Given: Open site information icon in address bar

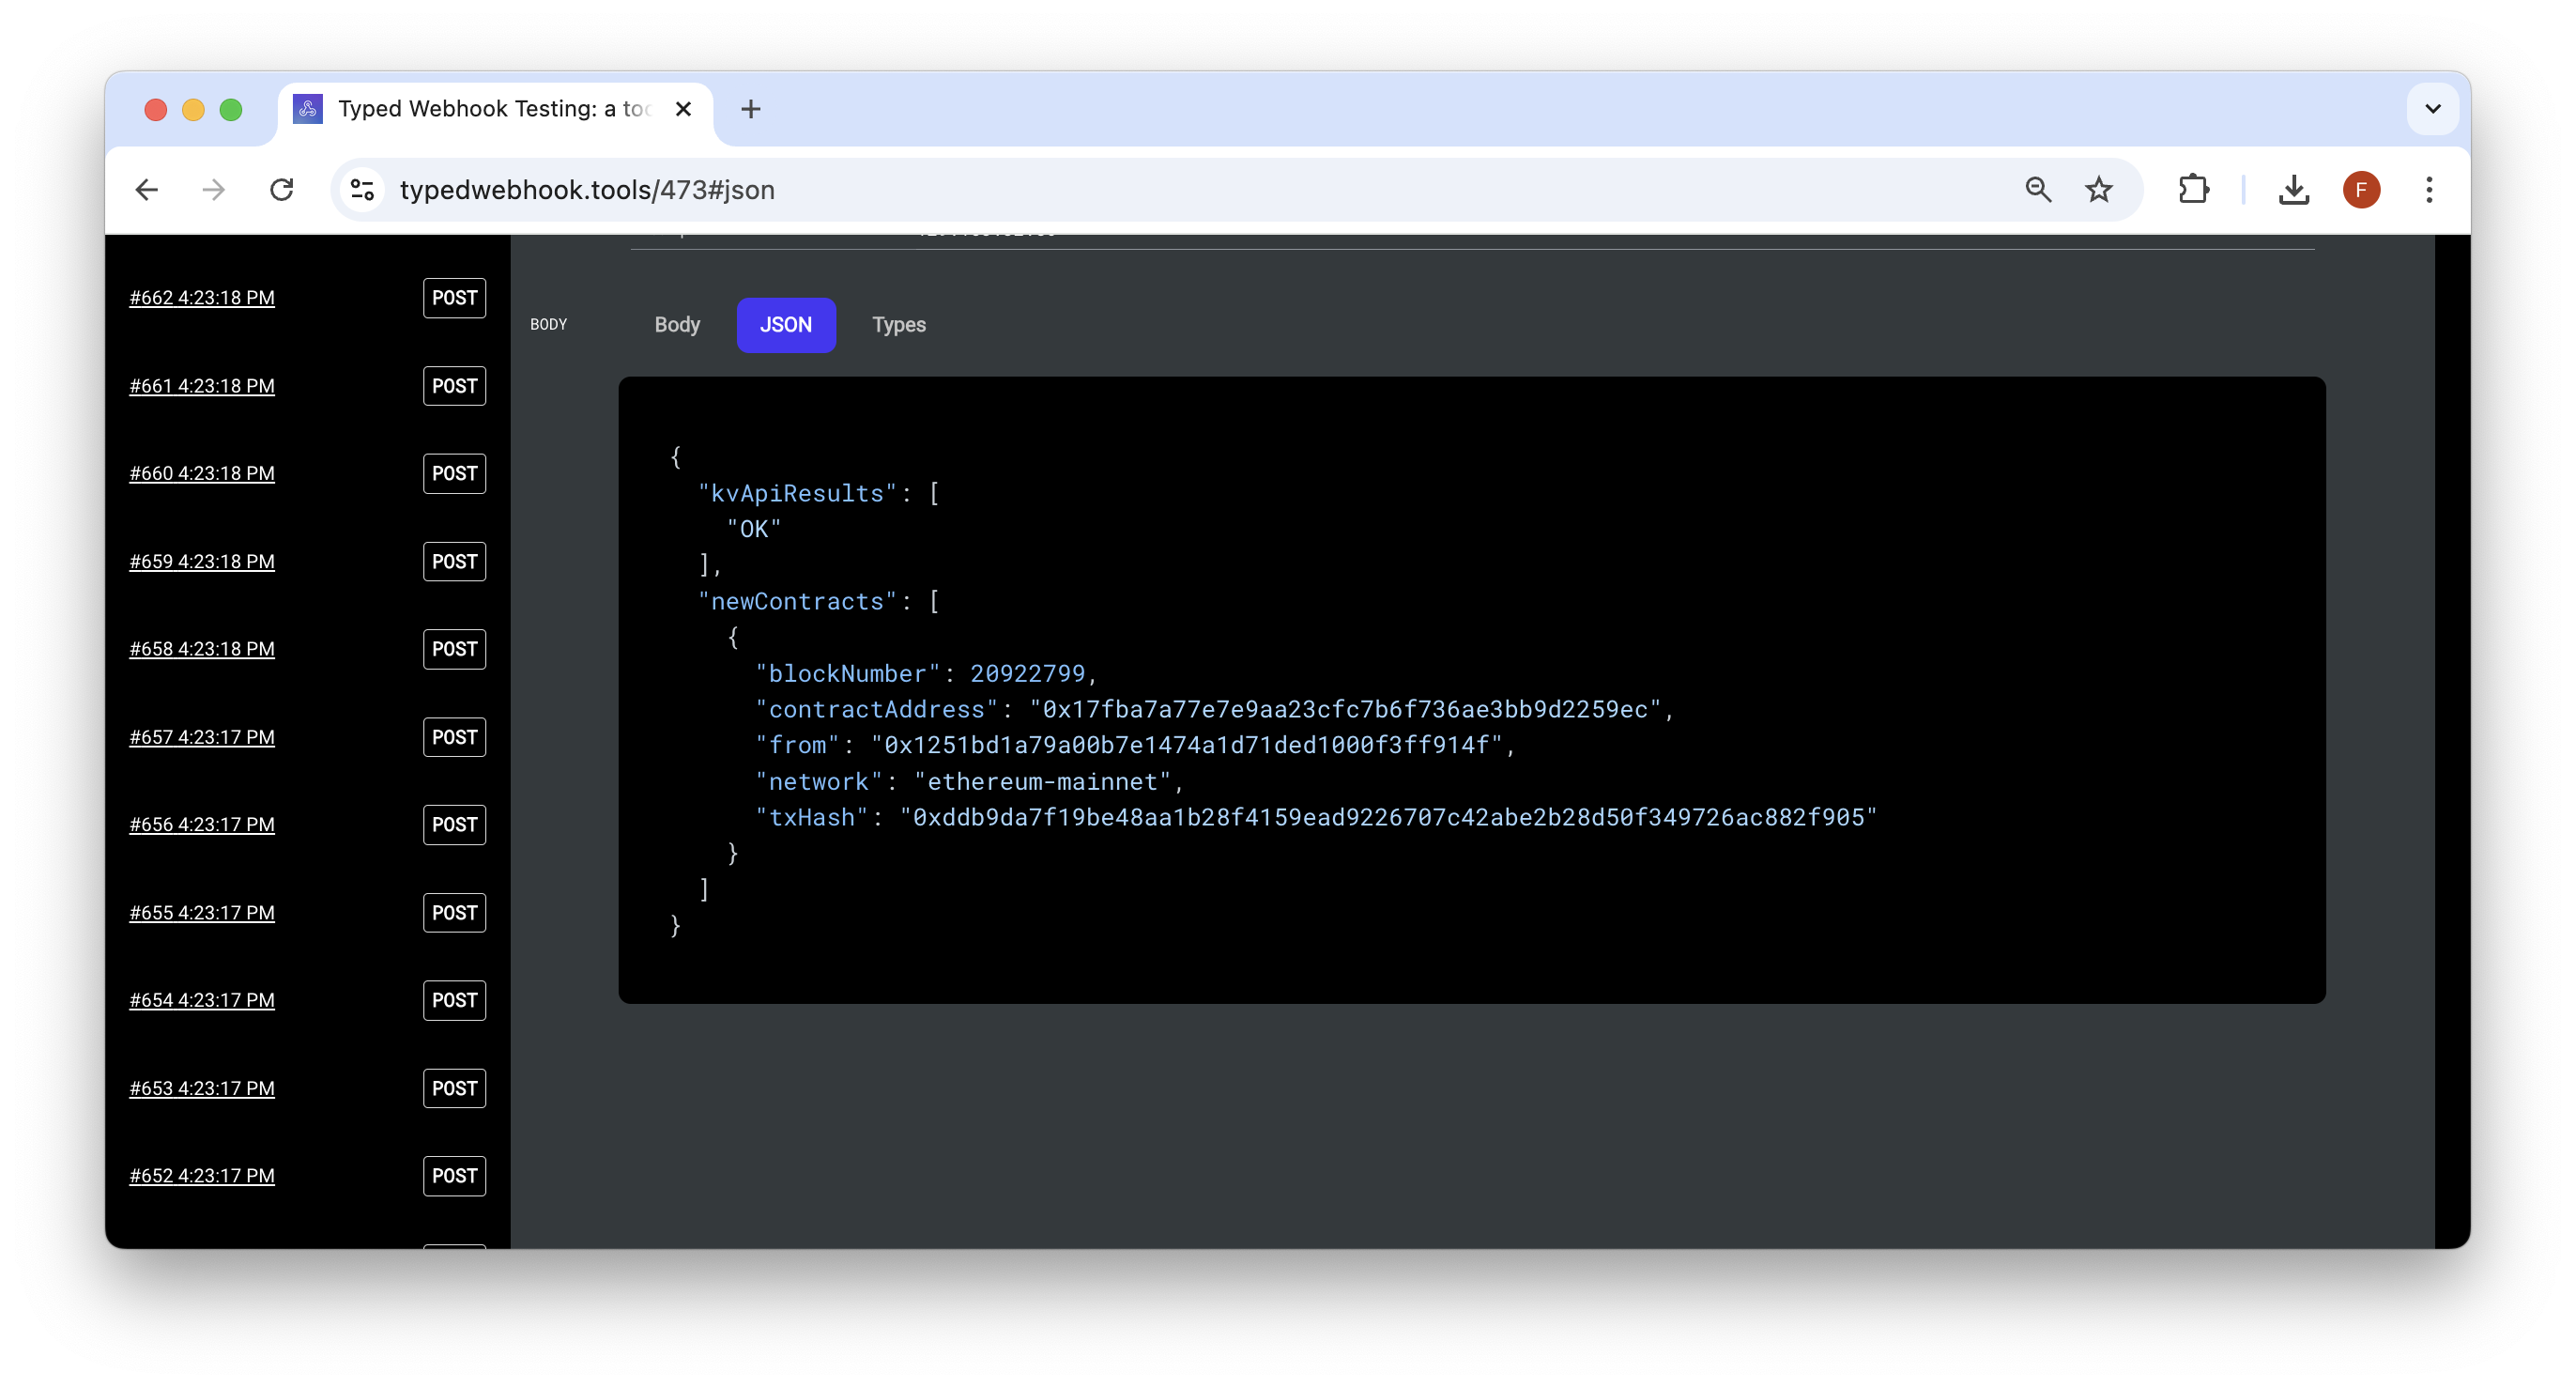Looking at the screenshot, I should pos(362,190).
